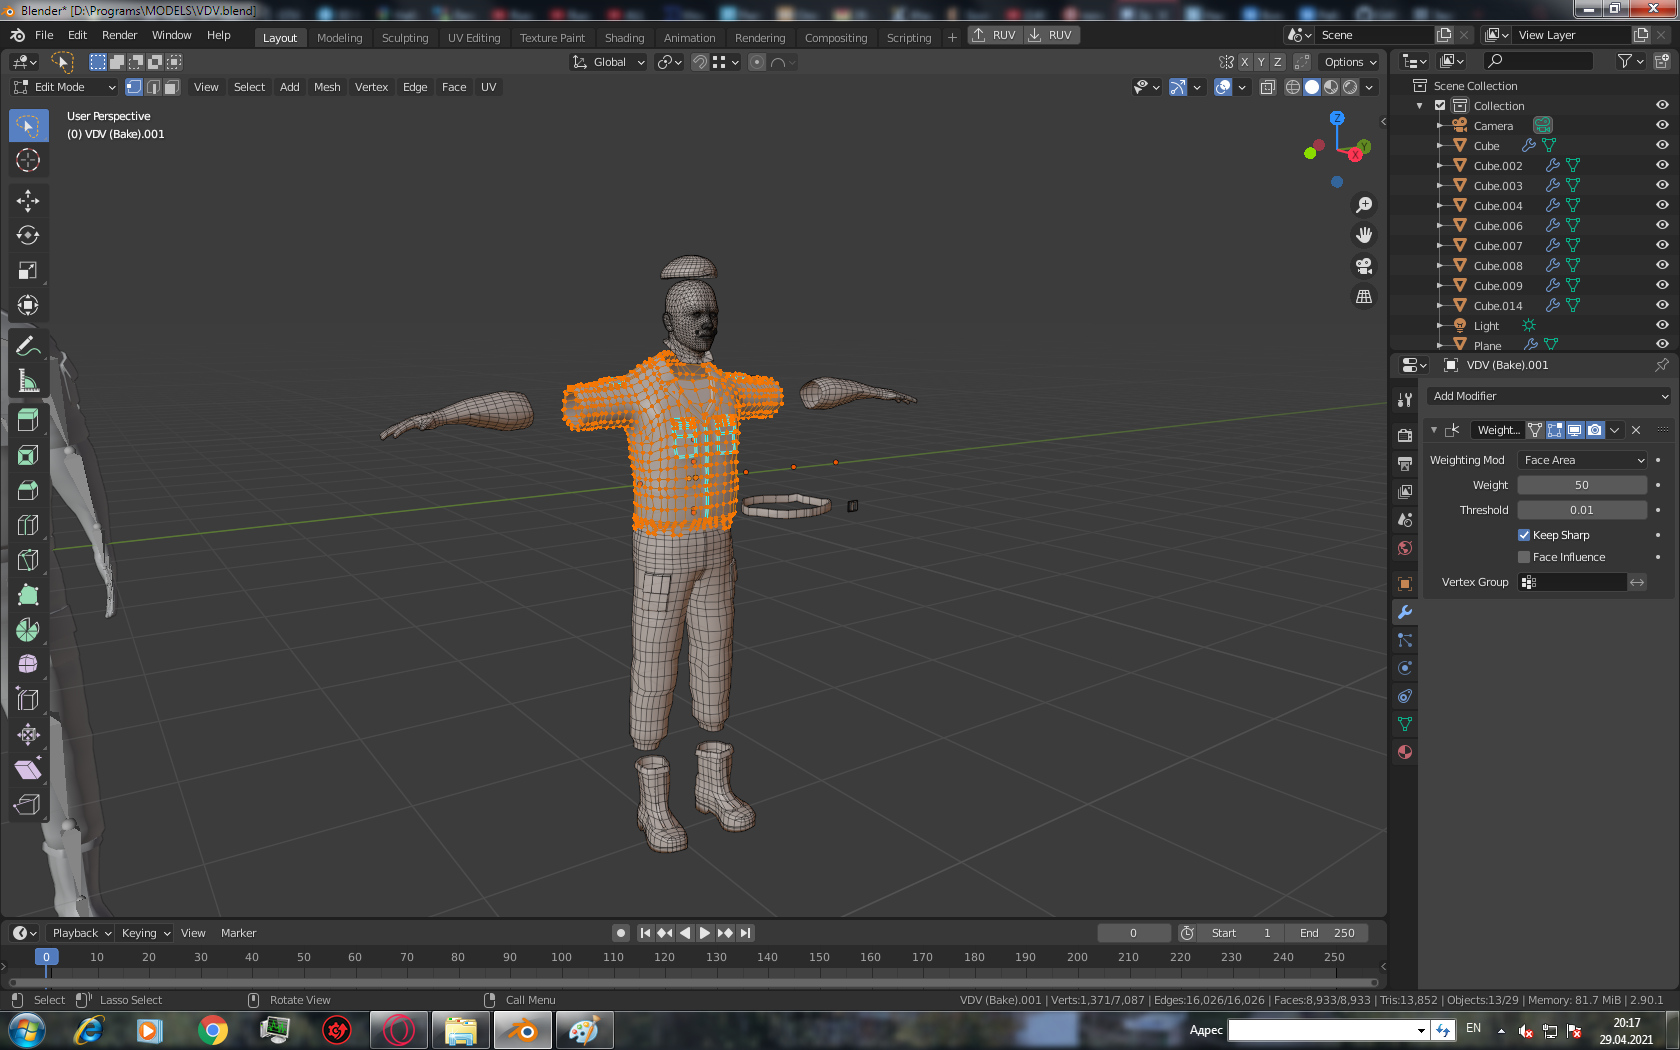
Task: Hide the Light object in outliner
Action: (x=1662, y=325)
